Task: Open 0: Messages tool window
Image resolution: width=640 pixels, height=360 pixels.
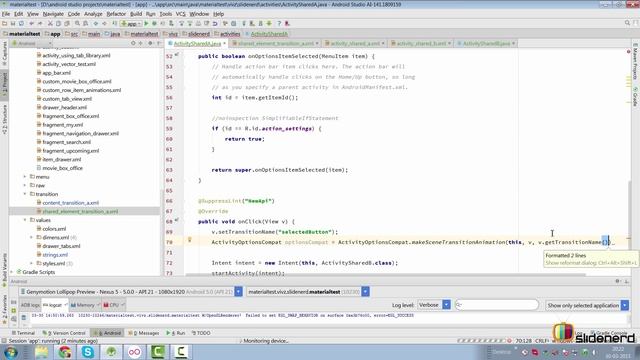Action: pos(145,333)
